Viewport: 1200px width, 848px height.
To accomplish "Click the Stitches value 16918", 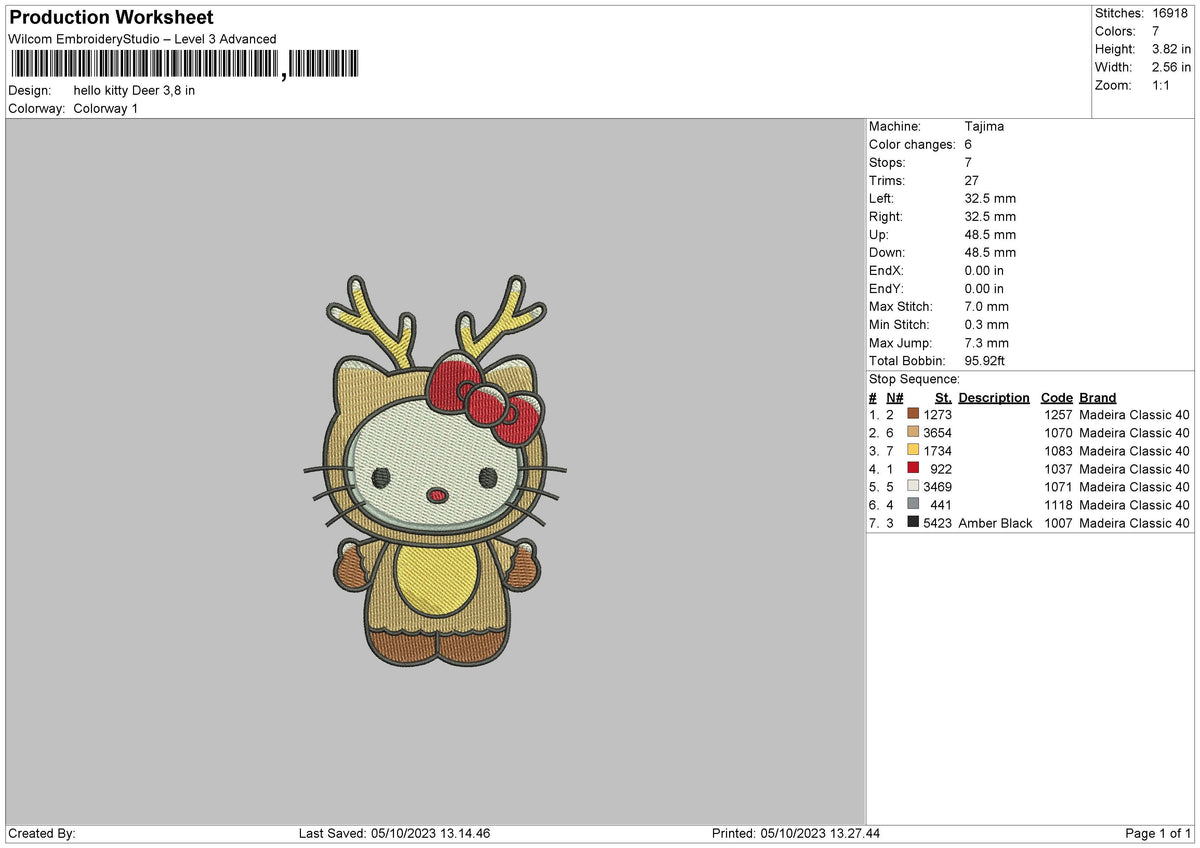I will coord(1170,13).
